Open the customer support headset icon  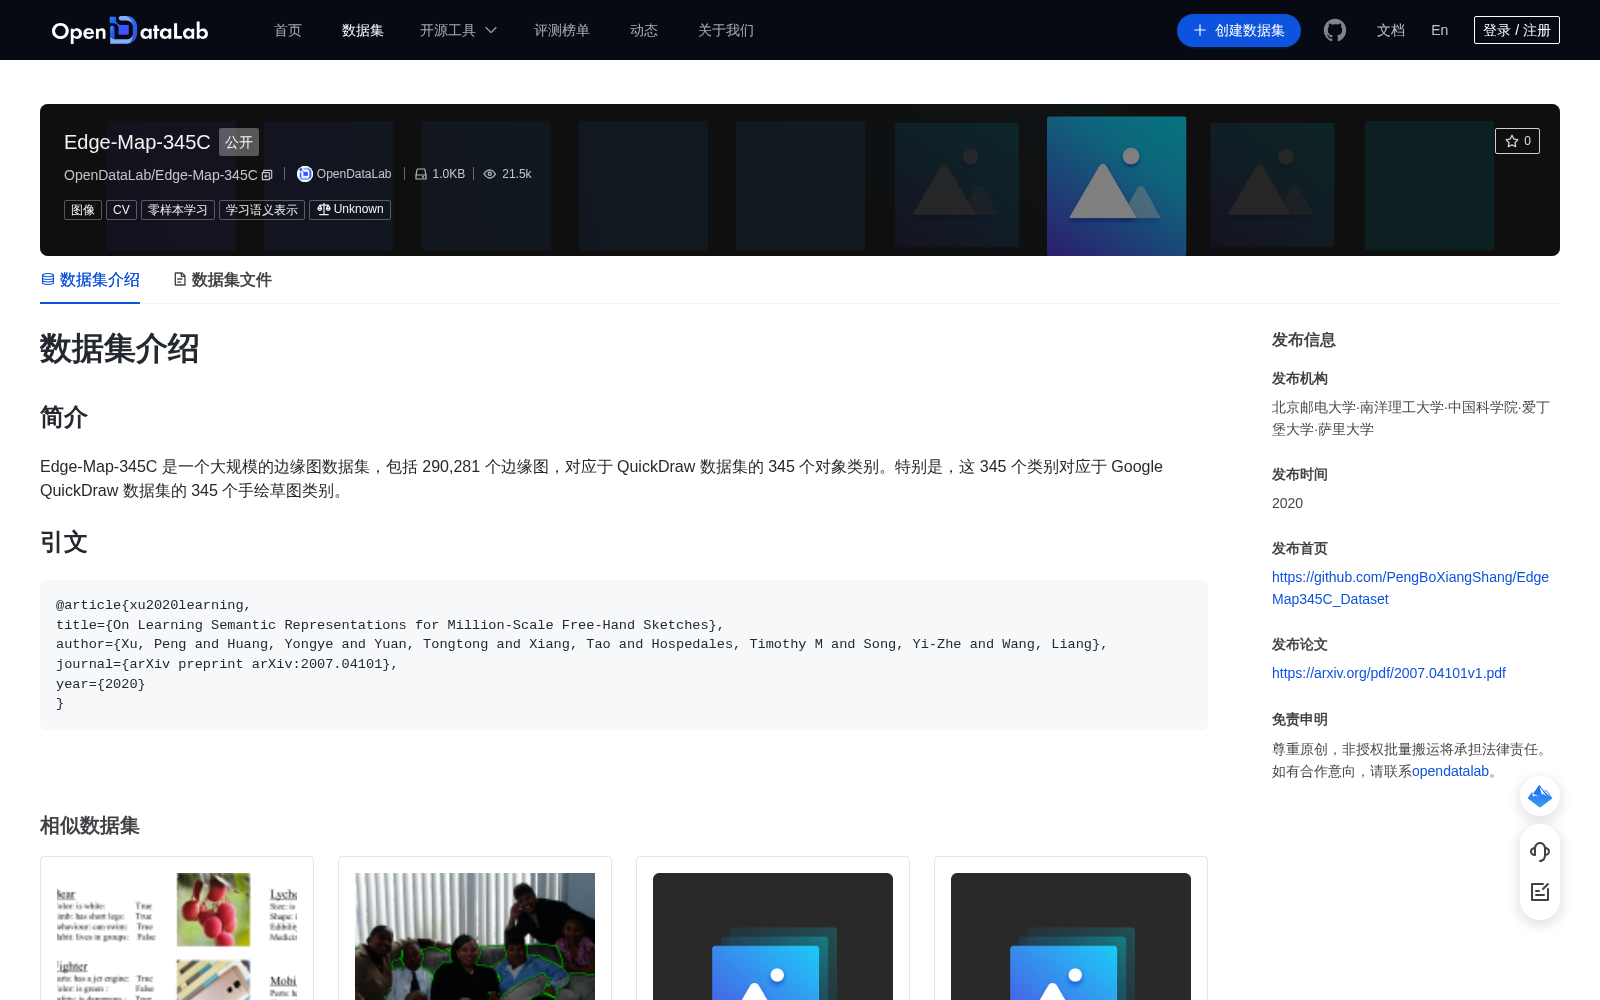click(1540, 852)
